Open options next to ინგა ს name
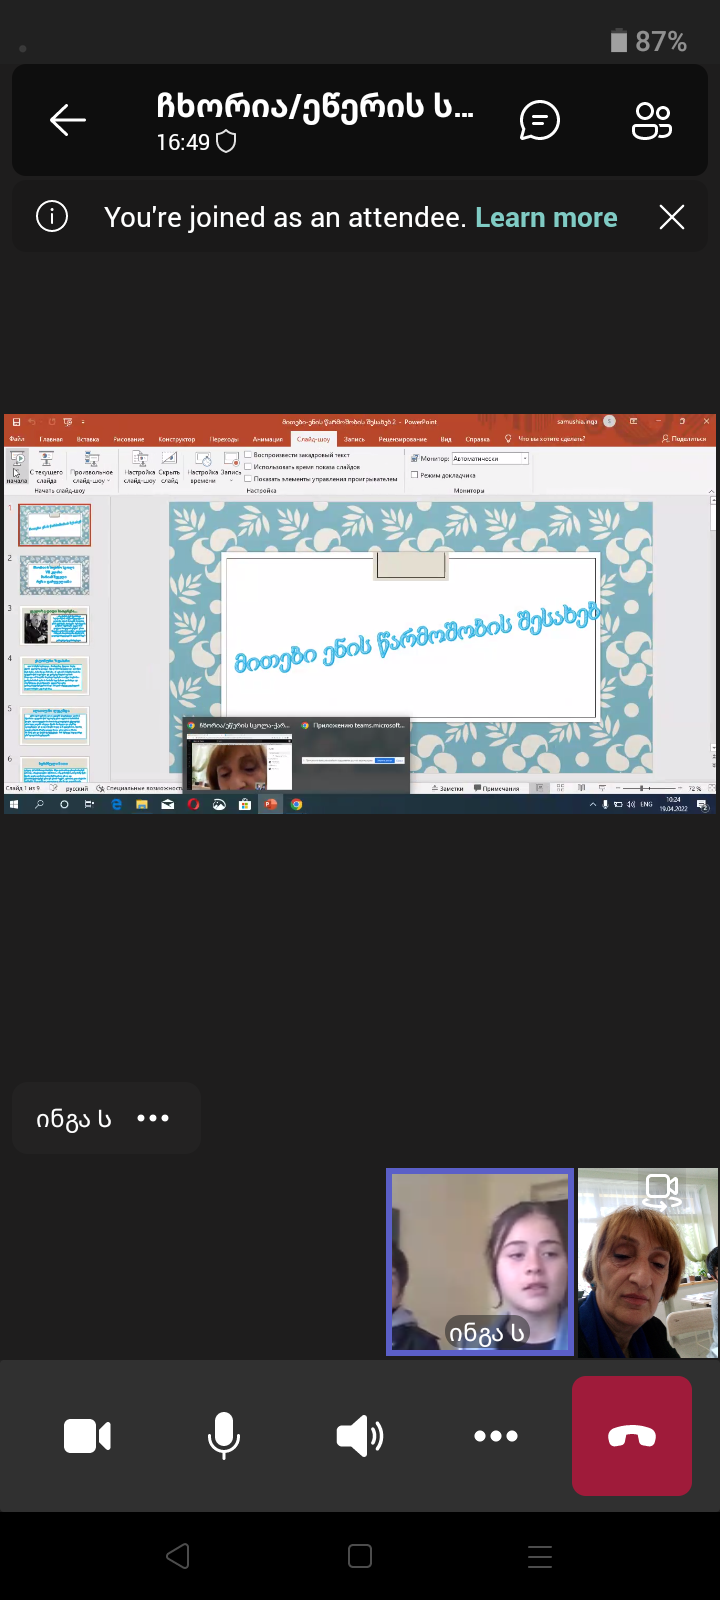Viewport: 720px width, 1600px height. tap(153, 1118)
